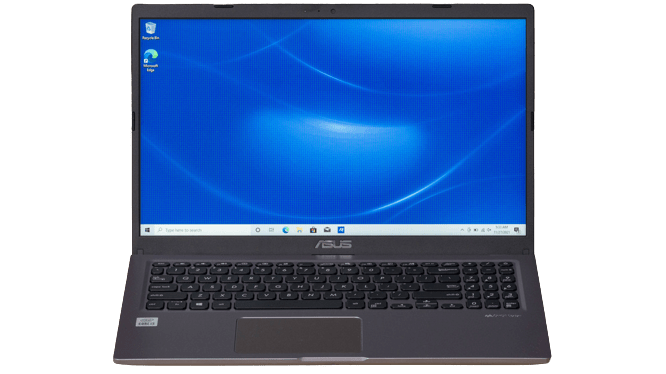Open the Mail app on the taskbar

(327, 230)
